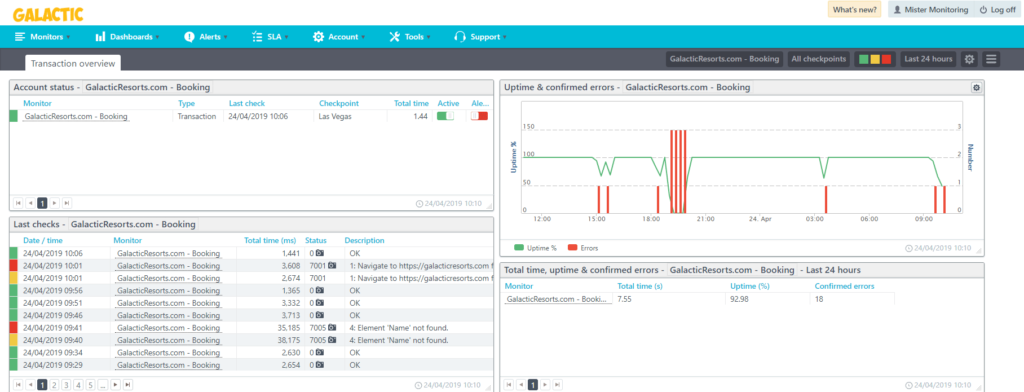Open the Uptime & confirmed errors panel settings gear
The image size is (1024, 392).
click(976, 88)
